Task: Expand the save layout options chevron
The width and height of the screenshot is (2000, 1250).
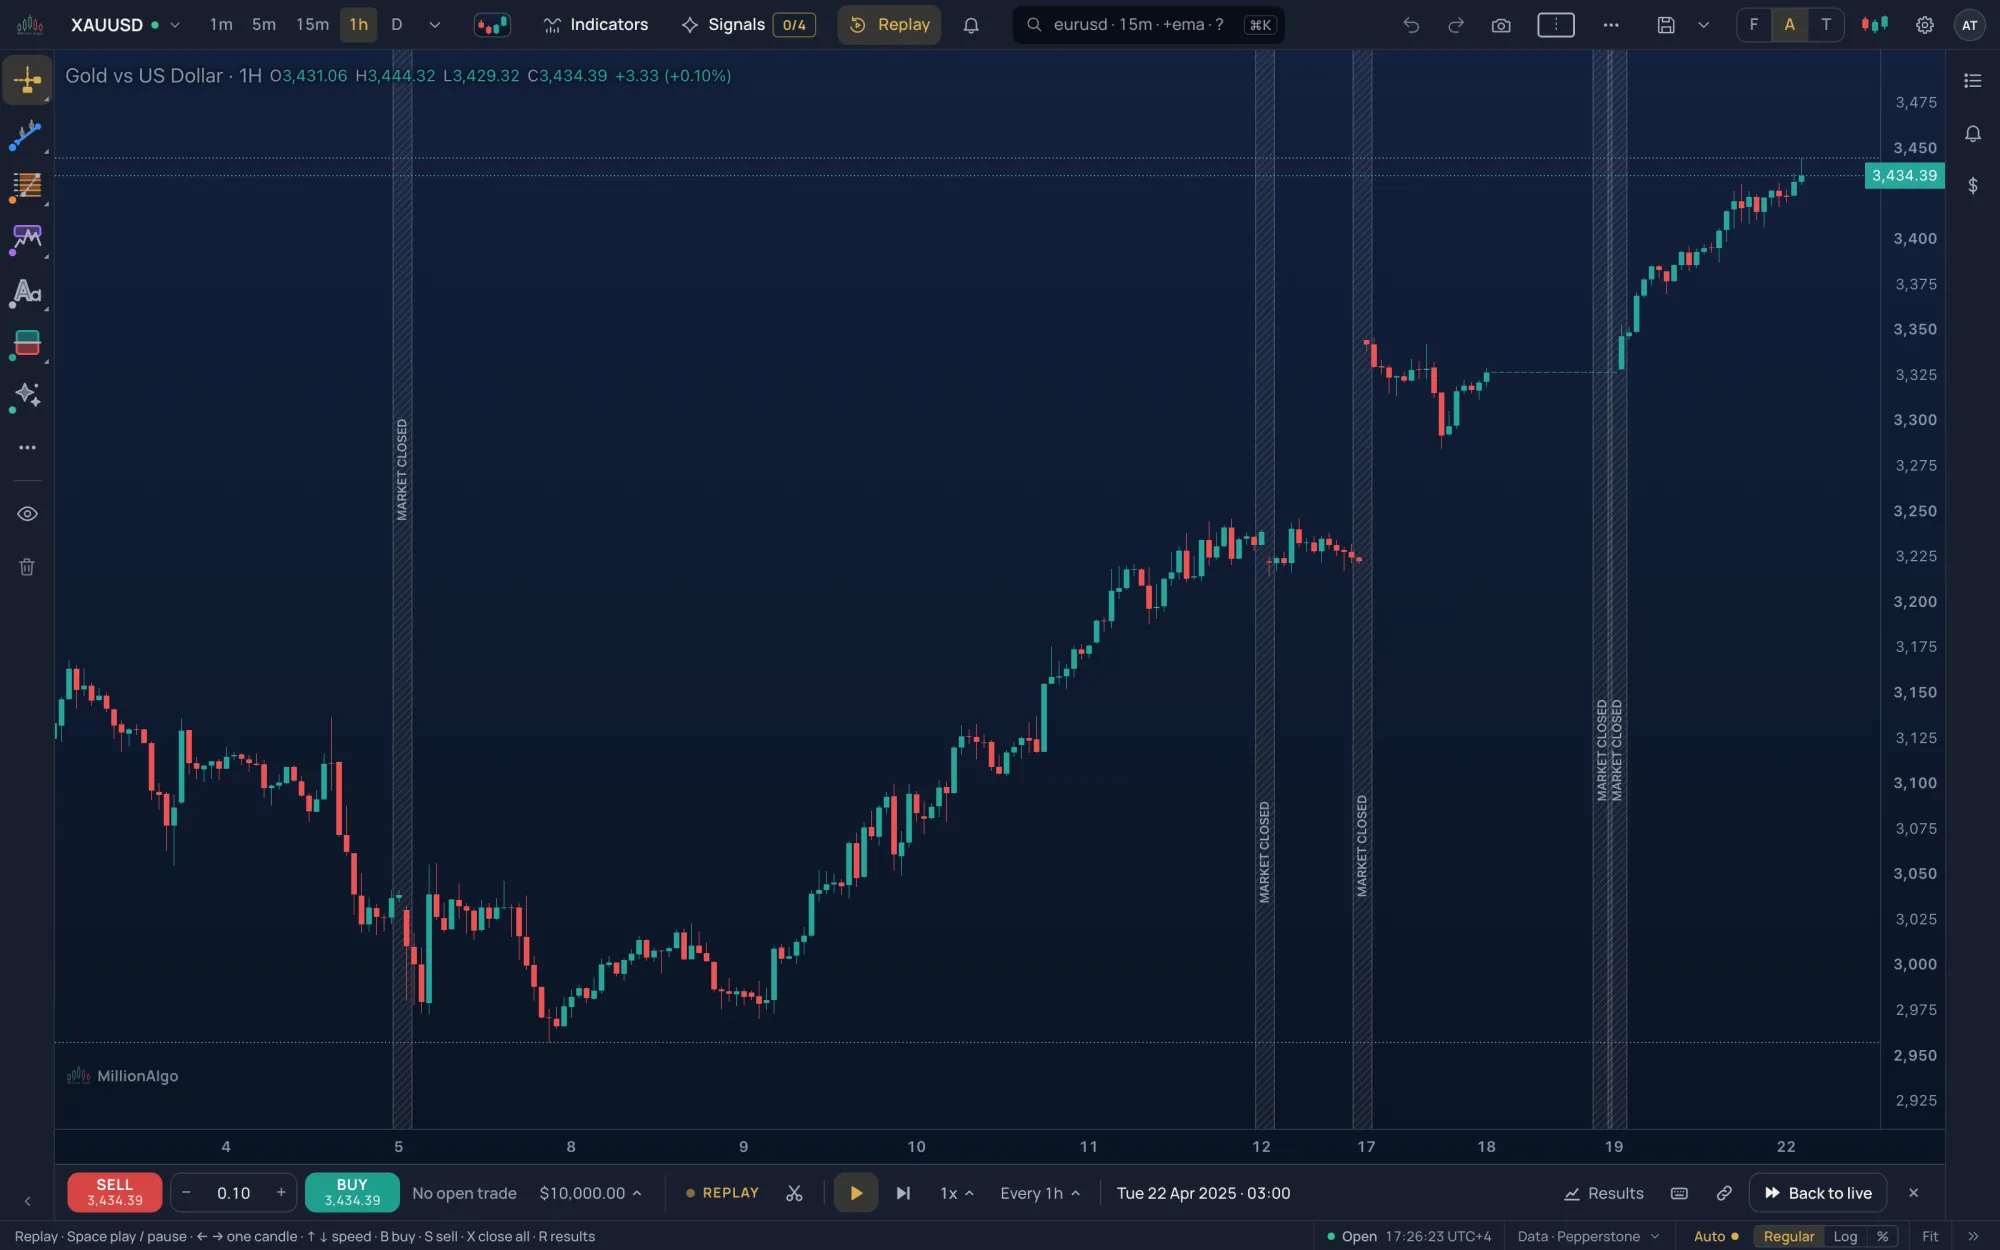Action: pyautogui.click(x=1704, y=25)
